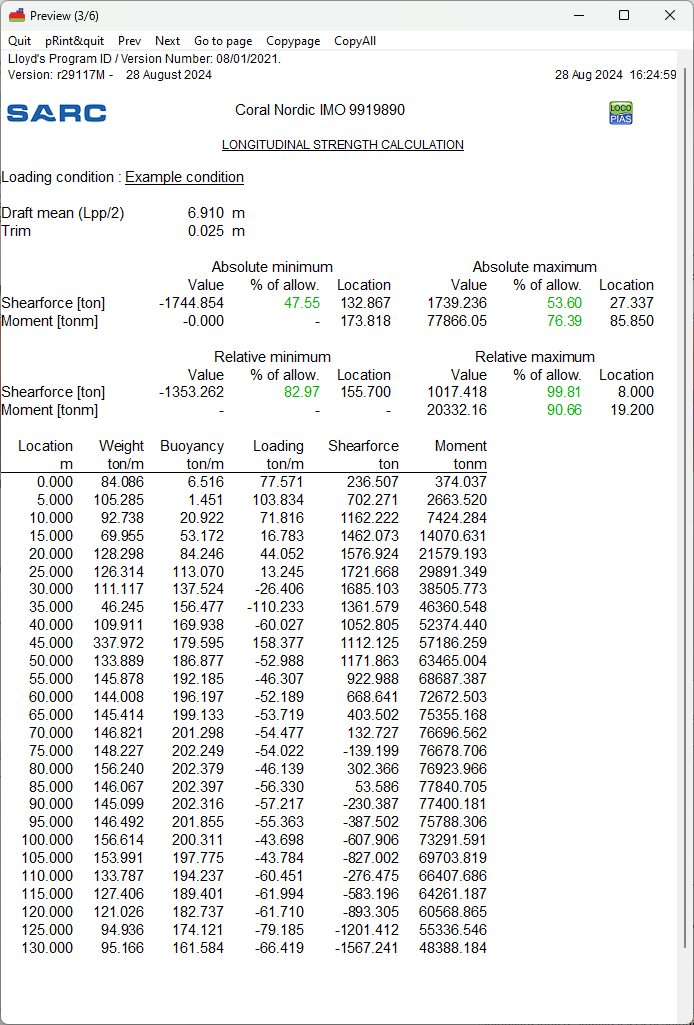The width and height of the screenshot is (694, 1025).
Task: Click the shearforce value -1567.241
Action: (x=366, y=948)
